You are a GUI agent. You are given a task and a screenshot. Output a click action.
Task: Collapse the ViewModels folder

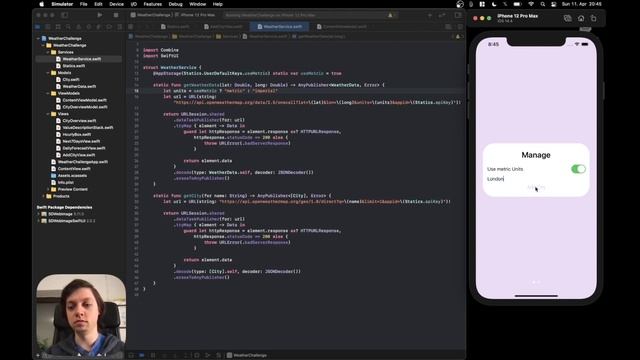point(48,93)
